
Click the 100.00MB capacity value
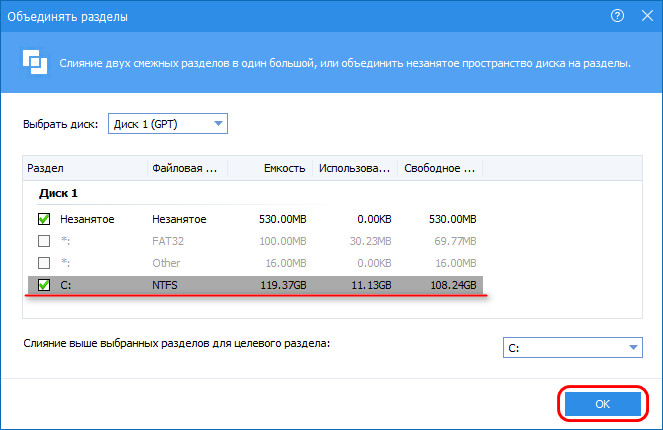[x=282, y=241]
